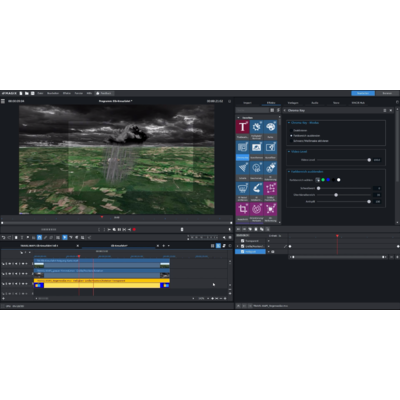Collapse the Video Level section

[x=289, y=152]
